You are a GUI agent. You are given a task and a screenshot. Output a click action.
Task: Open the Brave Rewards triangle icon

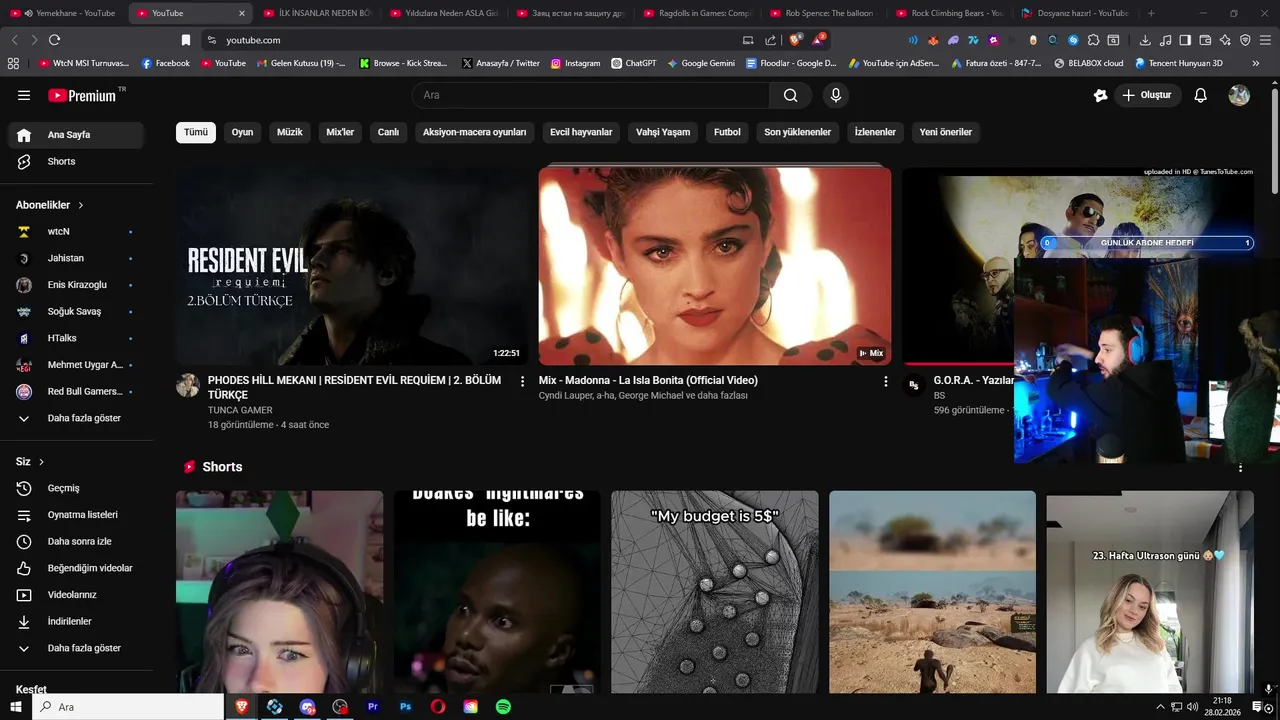coord(819,40)
